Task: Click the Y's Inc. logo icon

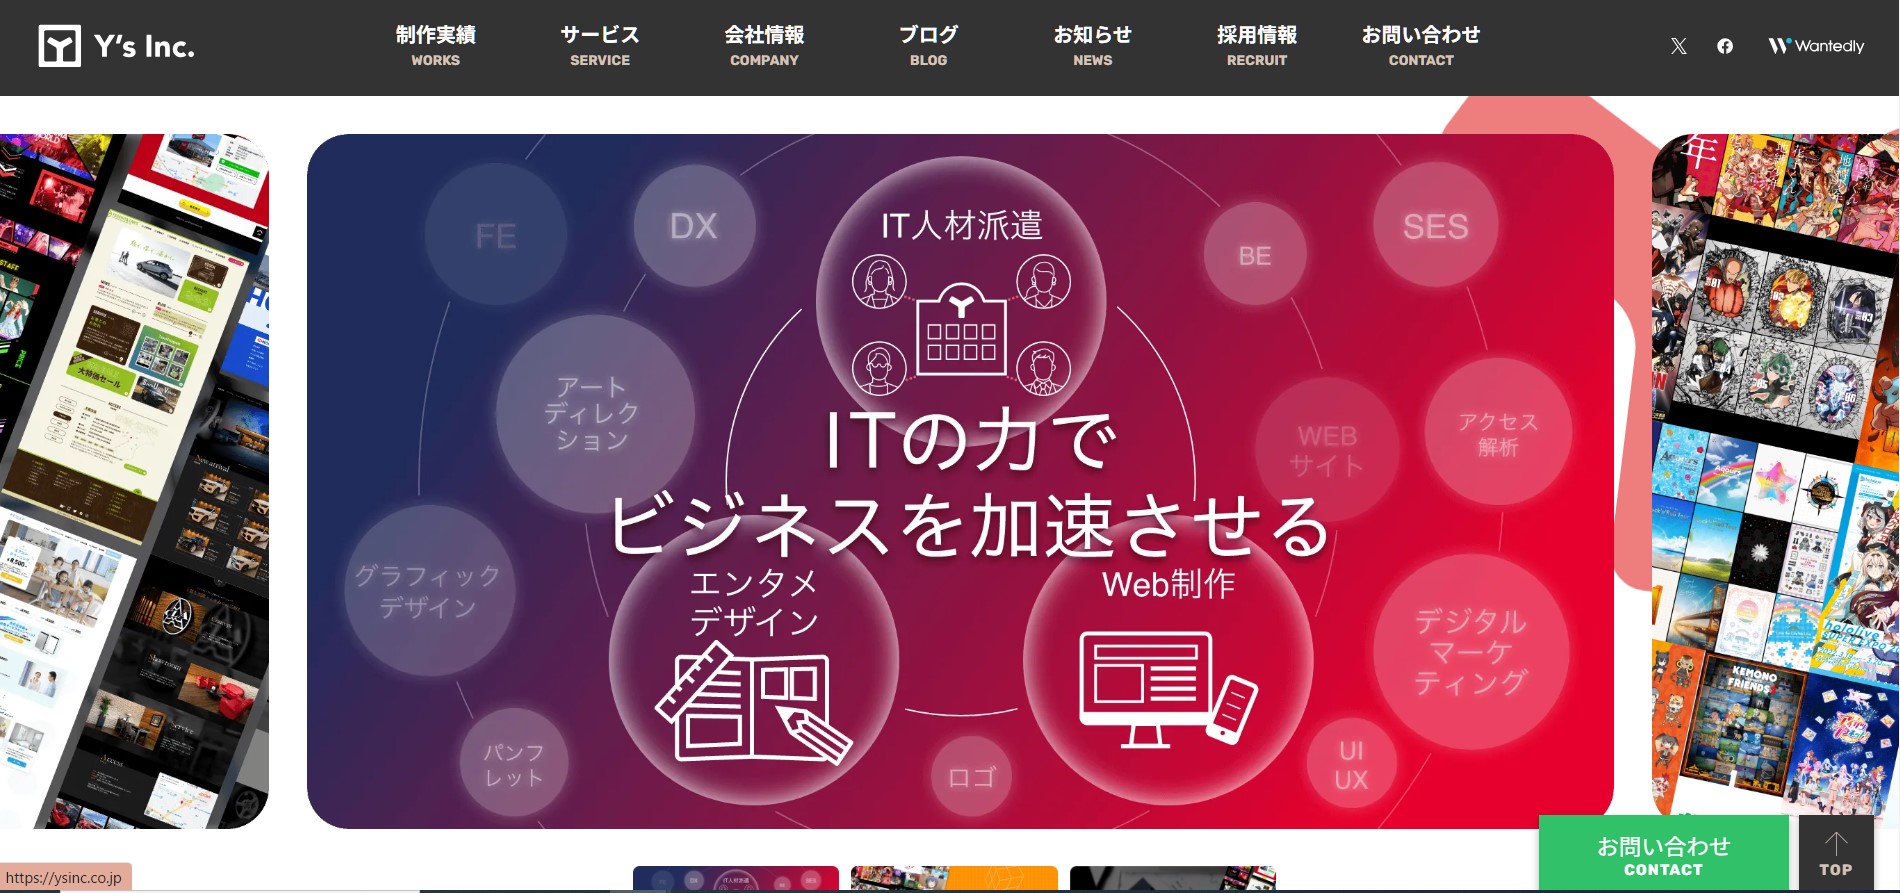Action: point(59,46)
